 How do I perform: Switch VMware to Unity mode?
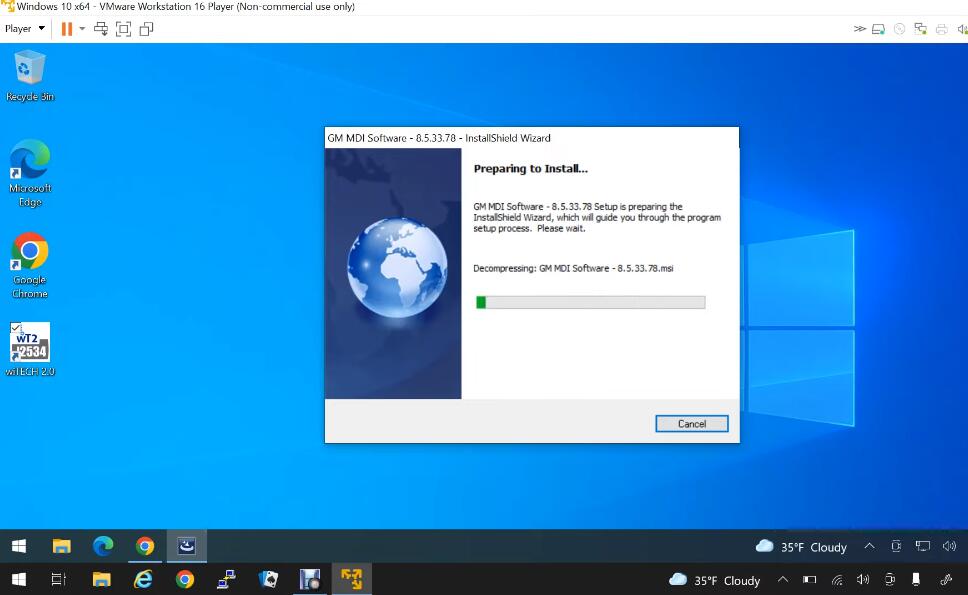[x=146, y=29]
